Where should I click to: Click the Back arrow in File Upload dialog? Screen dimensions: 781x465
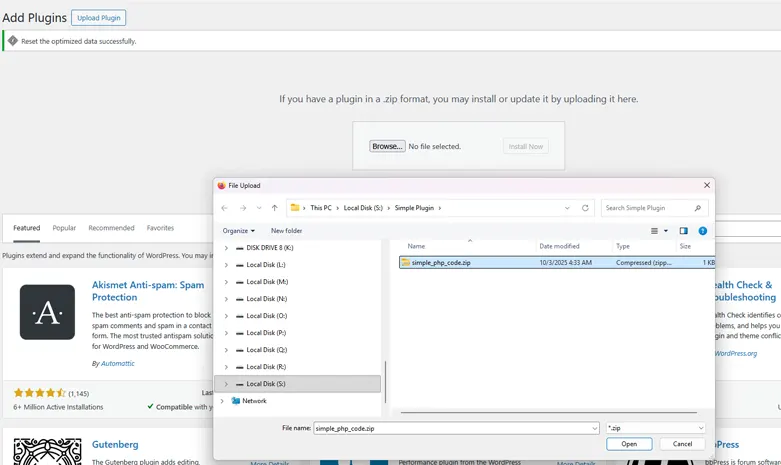224,208
